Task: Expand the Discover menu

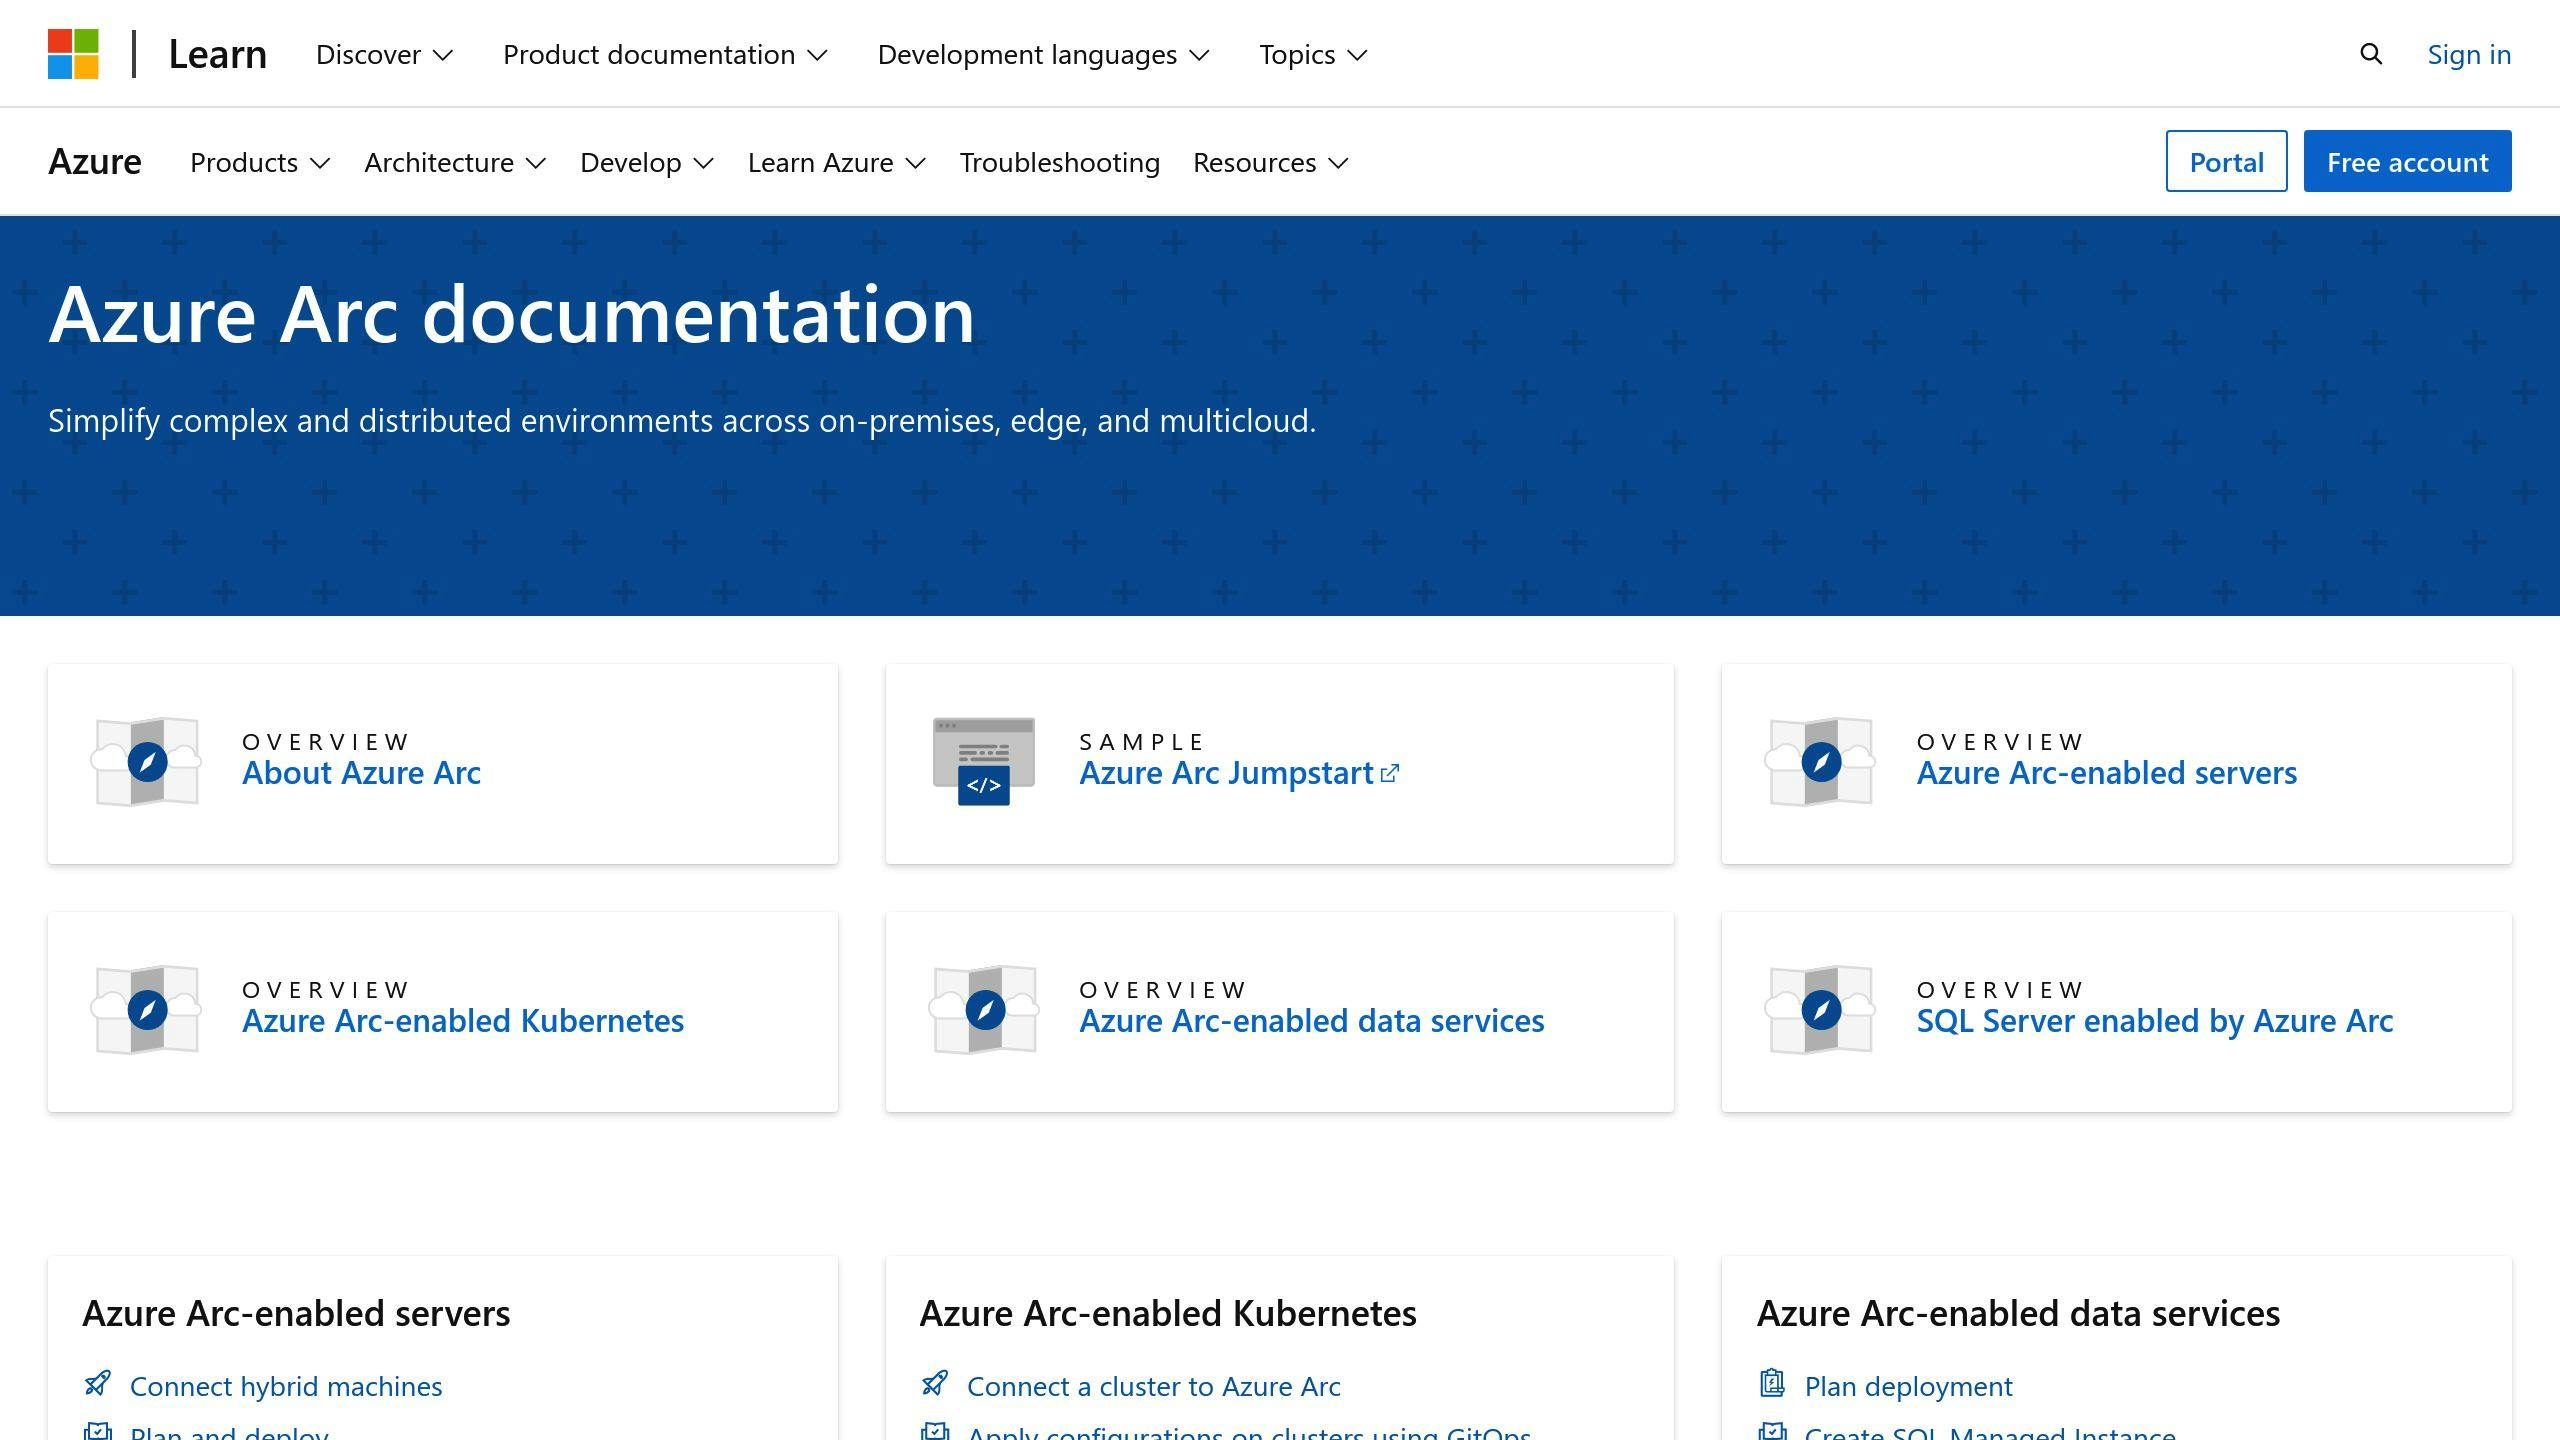Action: click(x=385, y=54)
